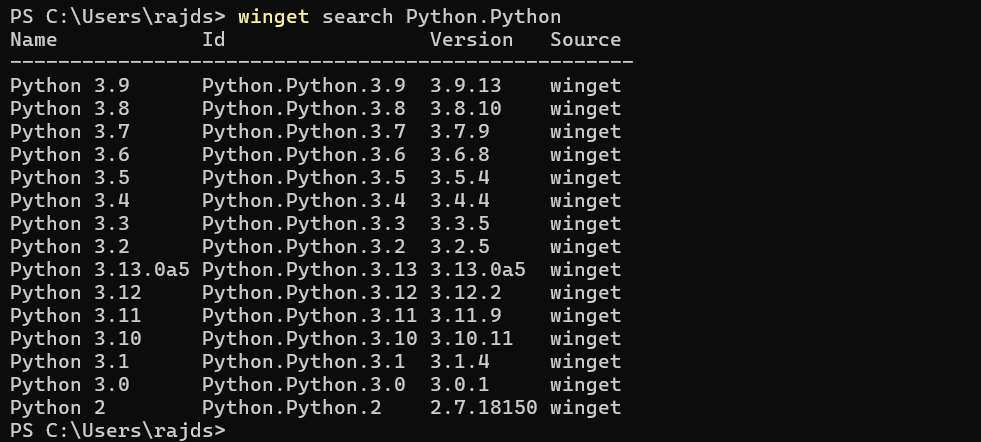Viewport: 981px width, 442px height.
Task: Select the id "Python.Python.3.6"
Action: point(303,155)
